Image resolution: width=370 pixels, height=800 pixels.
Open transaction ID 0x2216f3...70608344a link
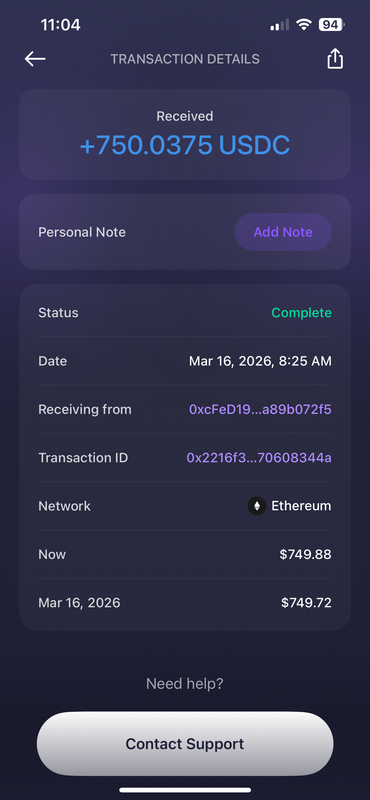(259, 458)
